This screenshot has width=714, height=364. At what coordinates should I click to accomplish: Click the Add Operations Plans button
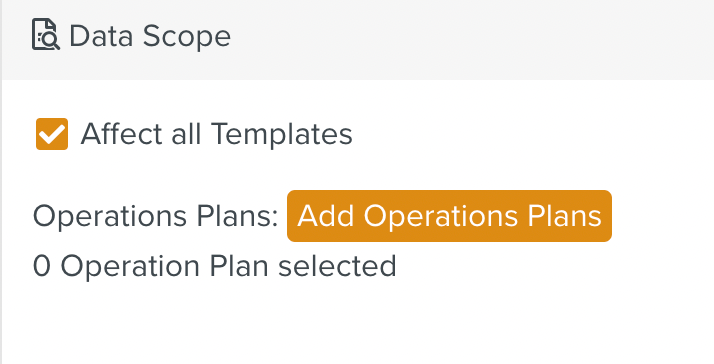pos(449,216)
